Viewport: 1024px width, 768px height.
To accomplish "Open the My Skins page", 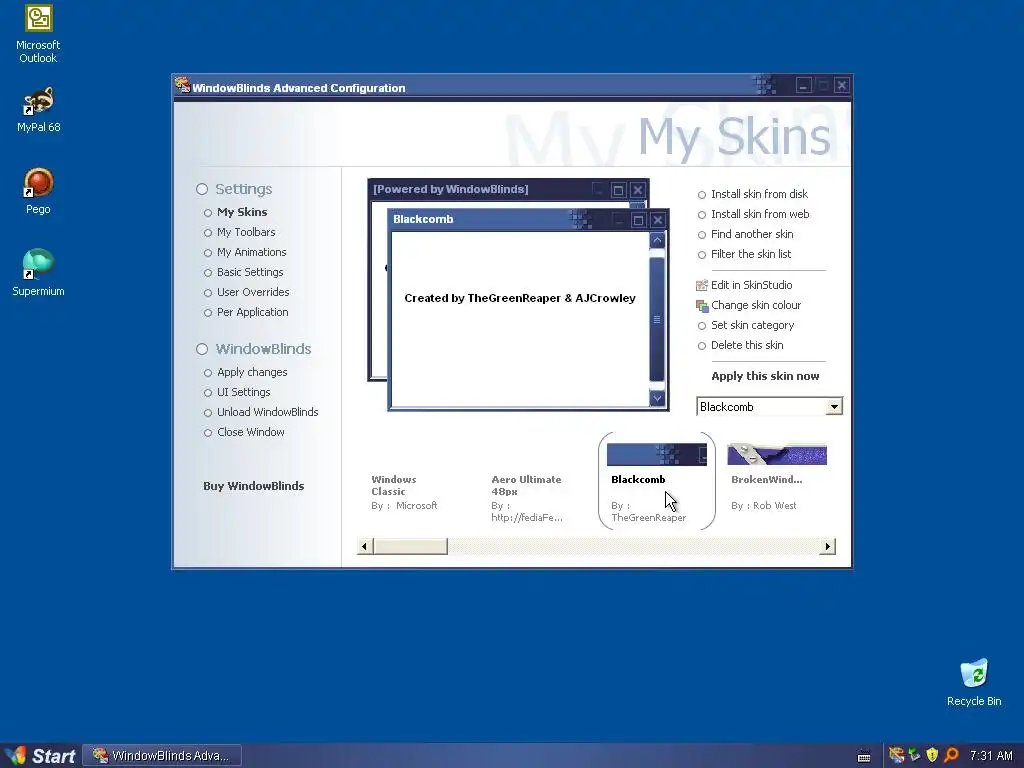I will click(x=242, y=212).
